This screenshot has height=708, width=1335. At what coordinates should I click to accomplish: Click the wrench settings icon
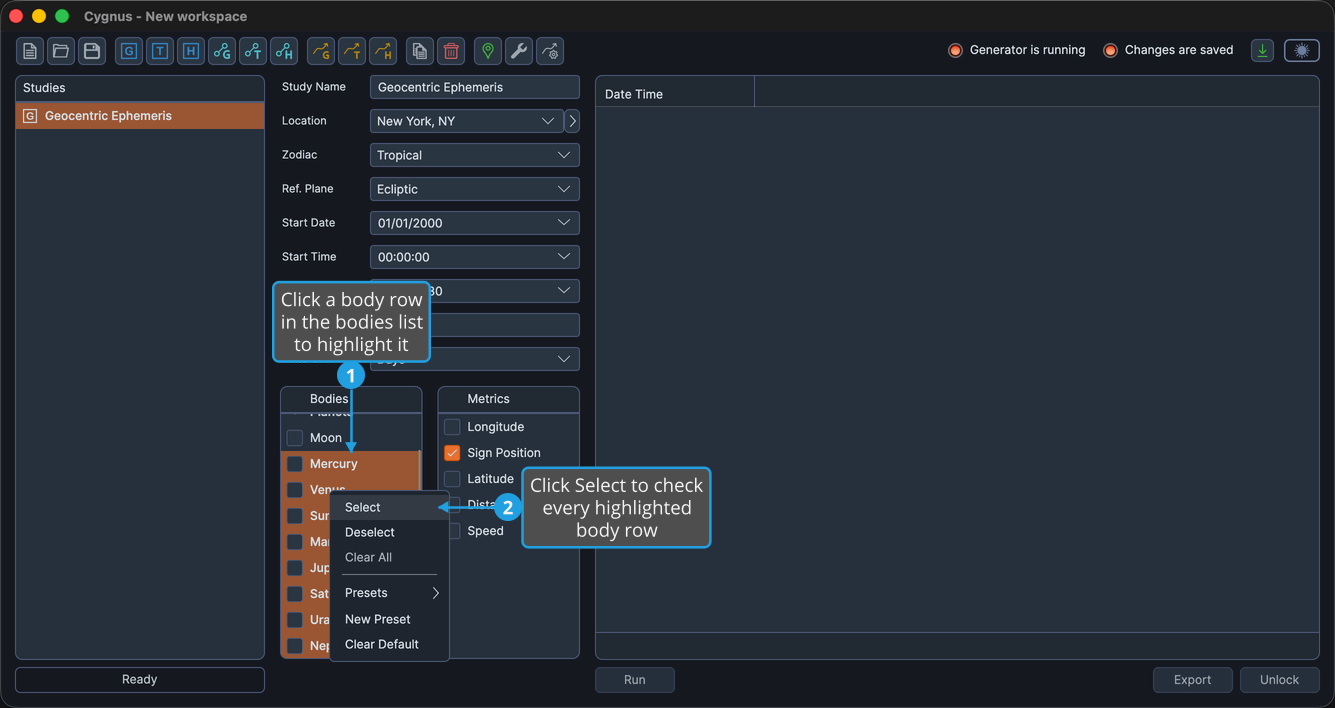pyautogui.click(x=519, y=51)
